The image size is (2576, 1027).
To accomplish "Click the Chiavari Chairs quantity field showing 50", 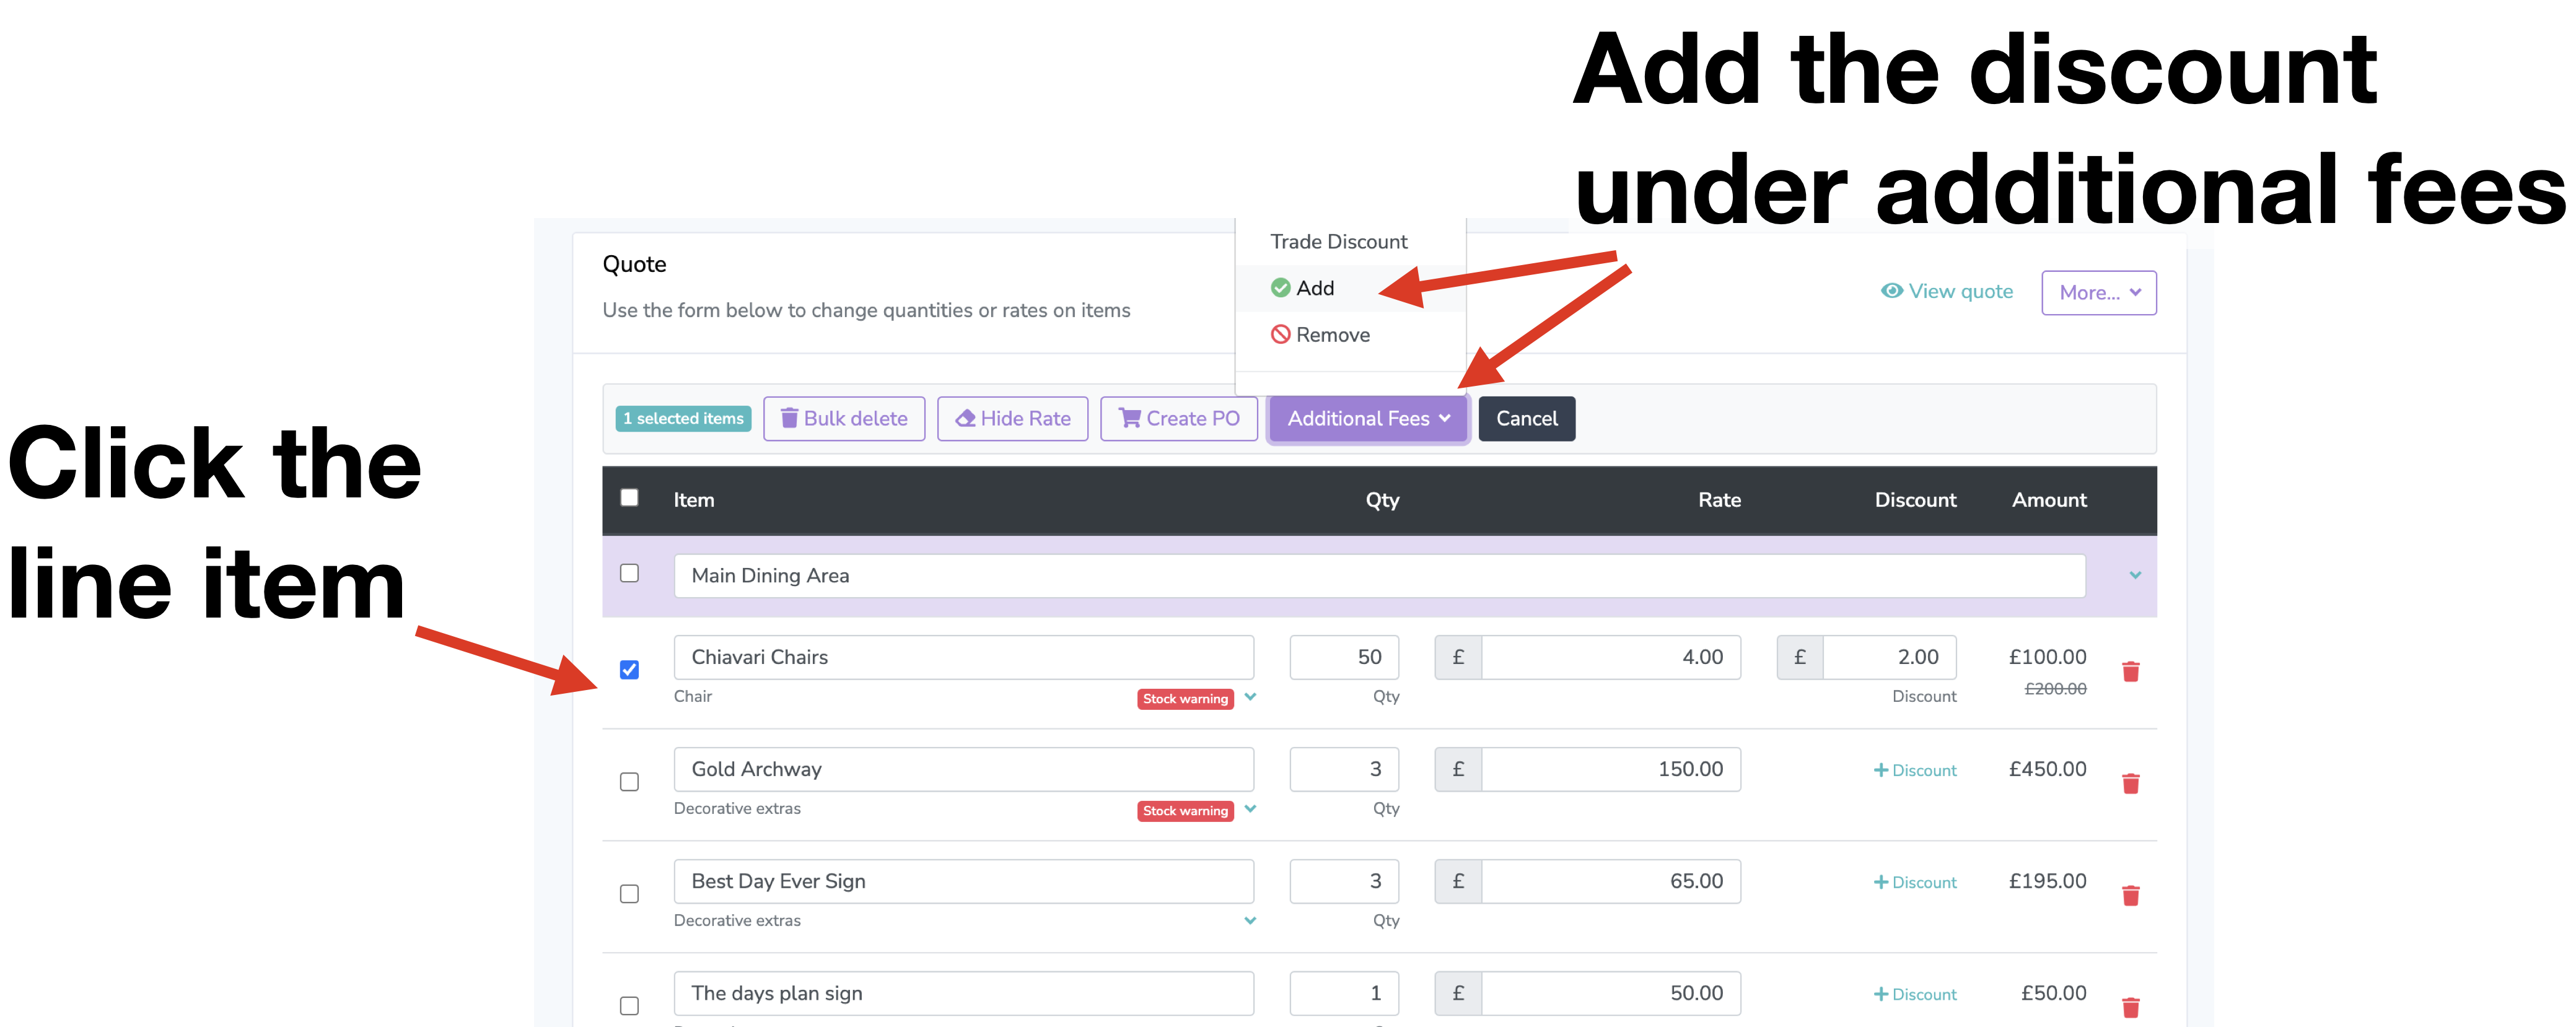I will coord(1344,657).
